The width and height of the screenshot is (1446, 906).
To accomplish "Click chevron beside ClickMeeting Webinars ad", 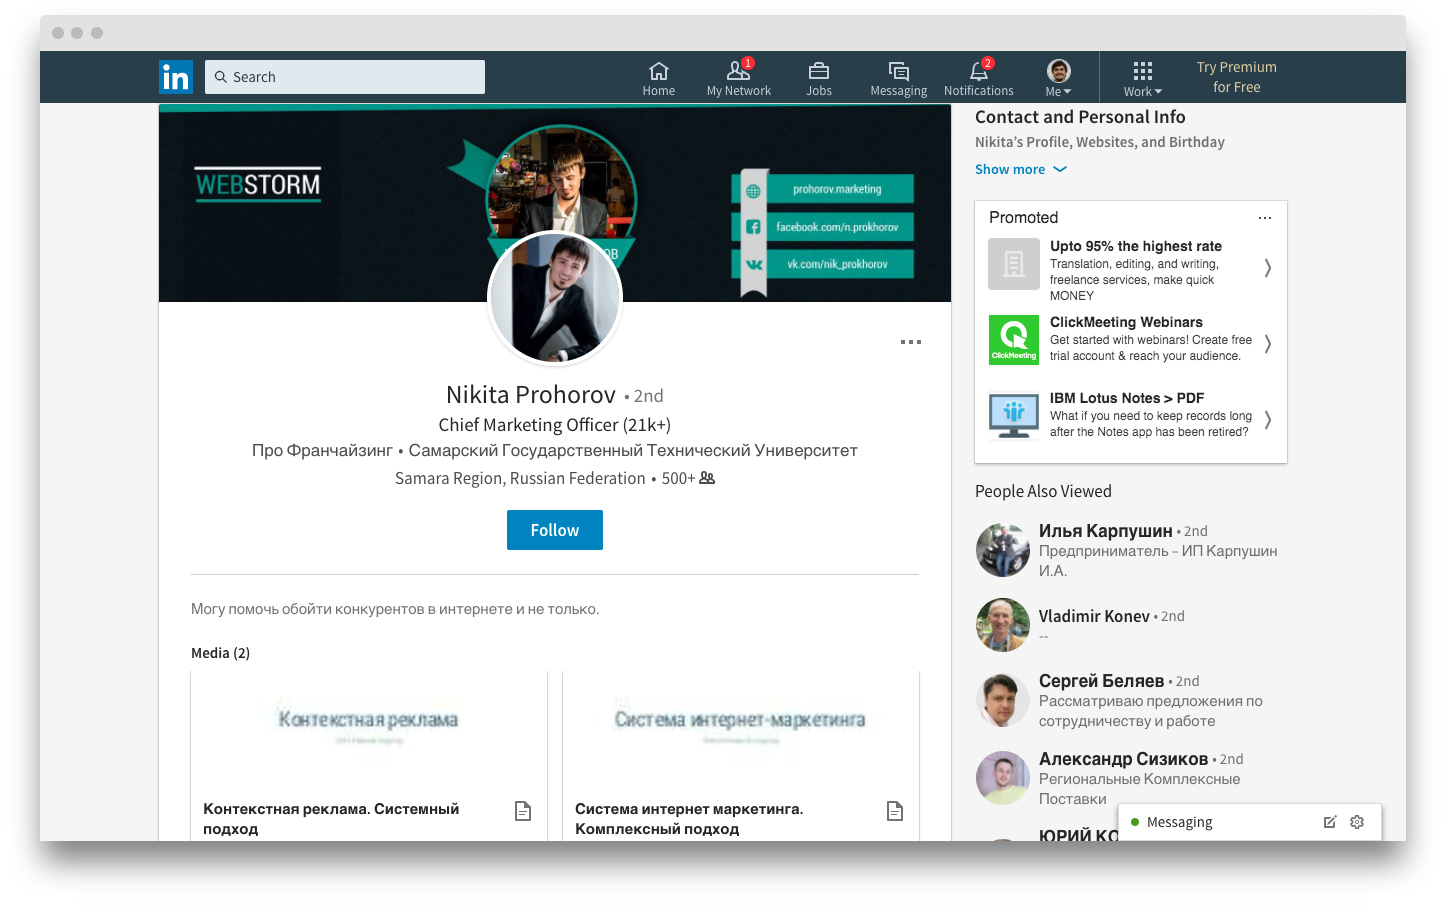I will pos(1268,344).
